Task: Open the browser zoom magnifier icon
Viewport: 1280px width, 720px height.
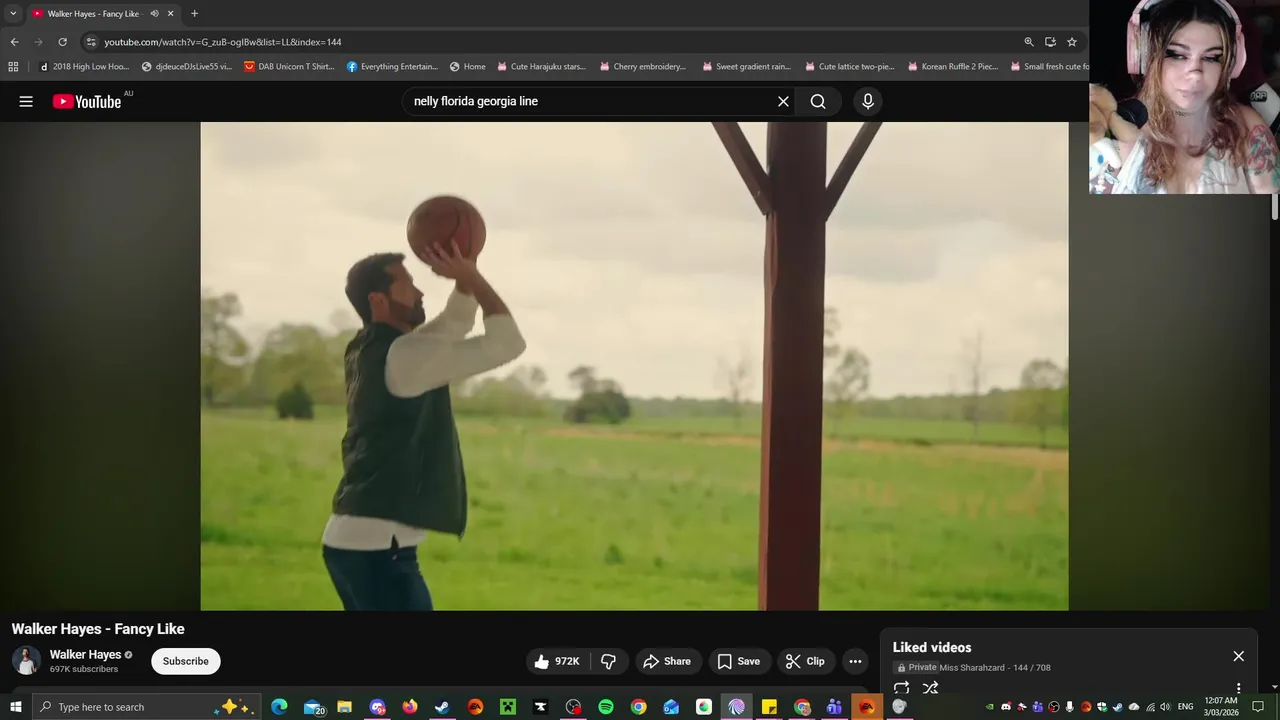Action: 1029,42
